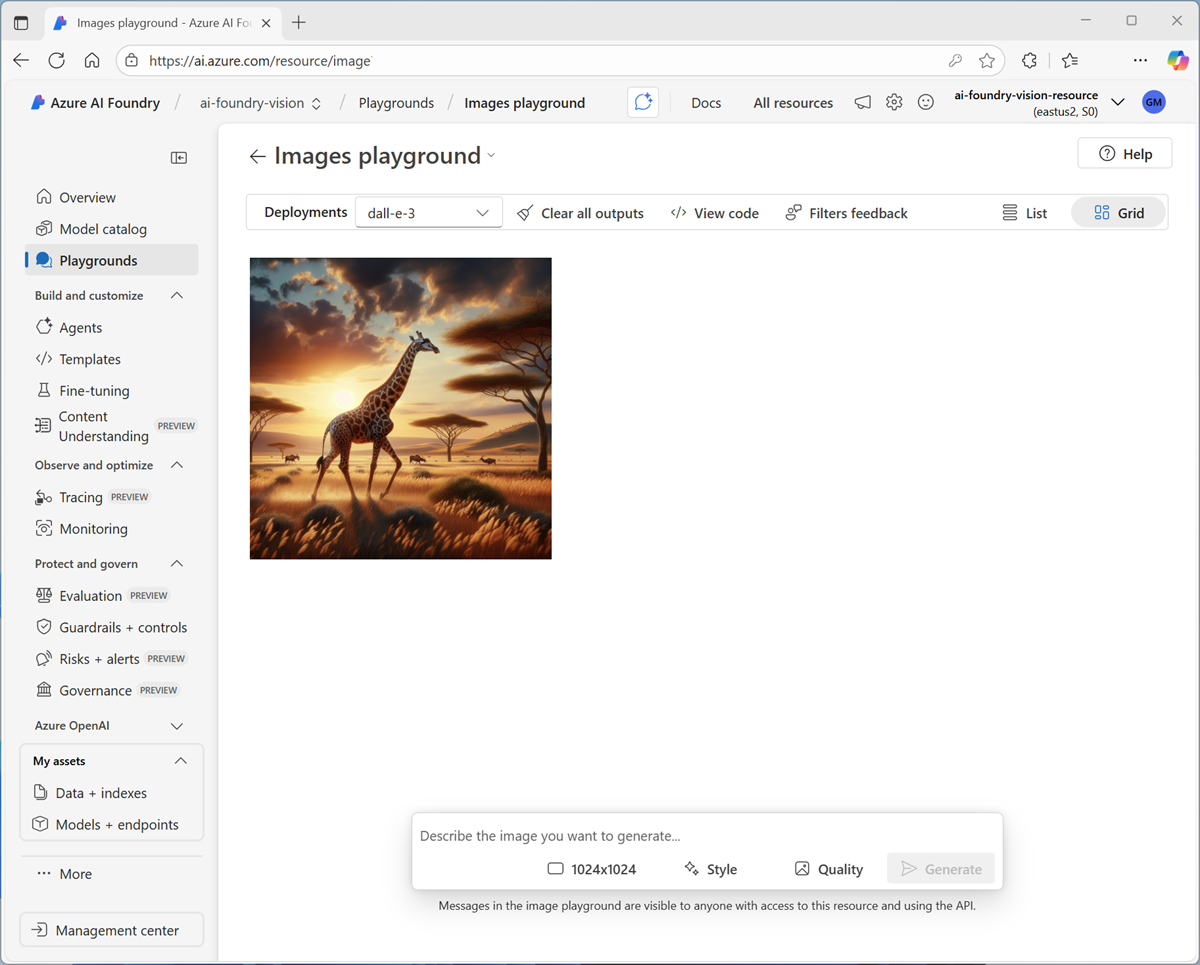Viewport: 1200px width, 965px height.
Task: Click Clear all outputs
Action: click(x=580, y=213)
